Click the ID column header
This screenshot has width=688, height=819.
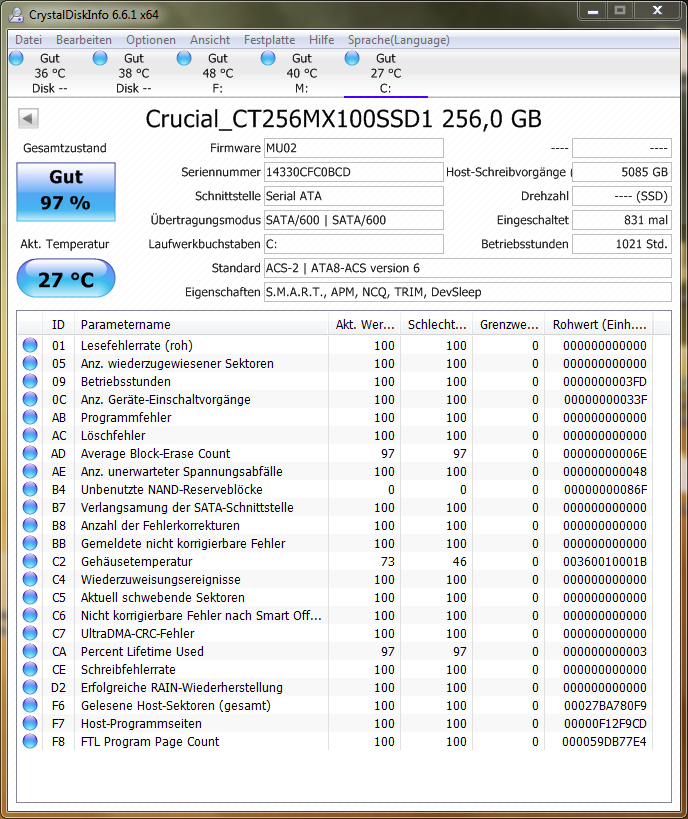point(58,324)
